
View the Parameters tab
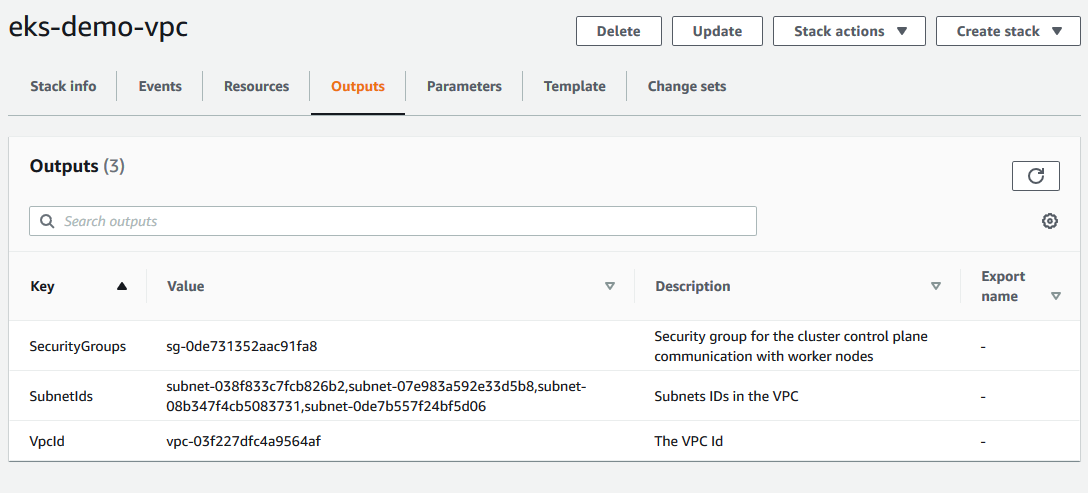[x=464, y=87]
